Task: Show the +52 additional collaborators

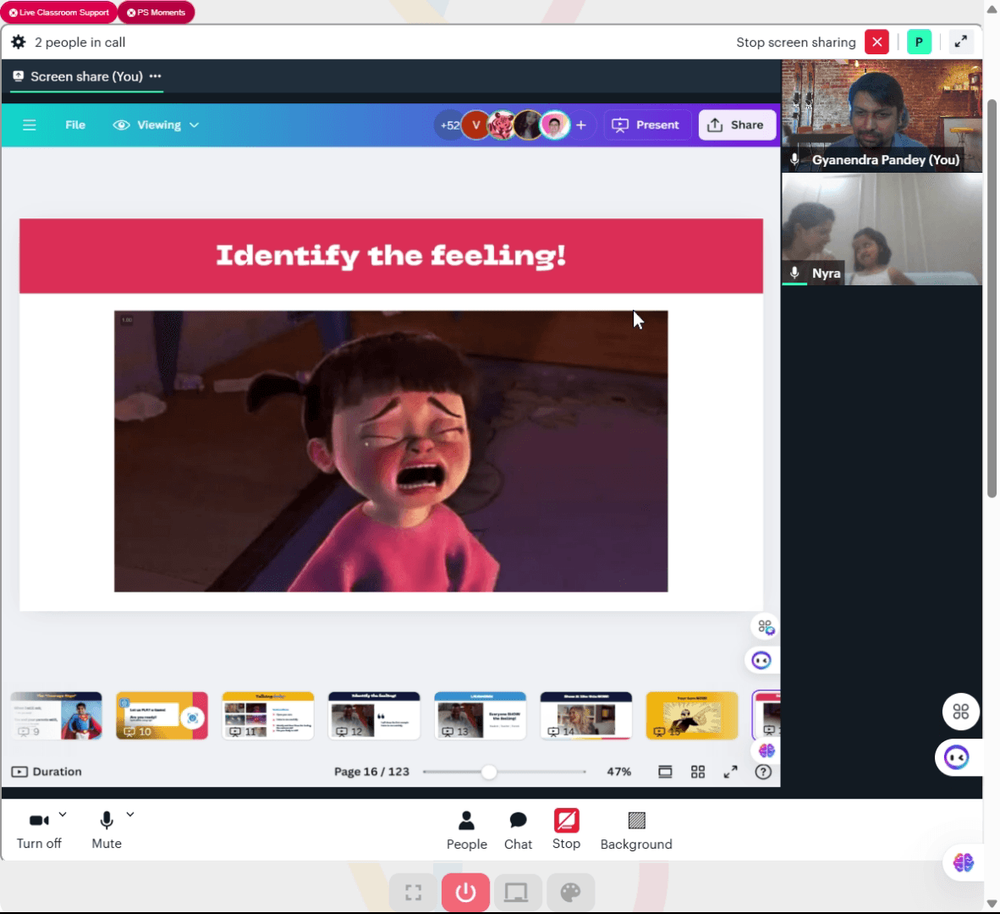Action: [x=449, y=125]
